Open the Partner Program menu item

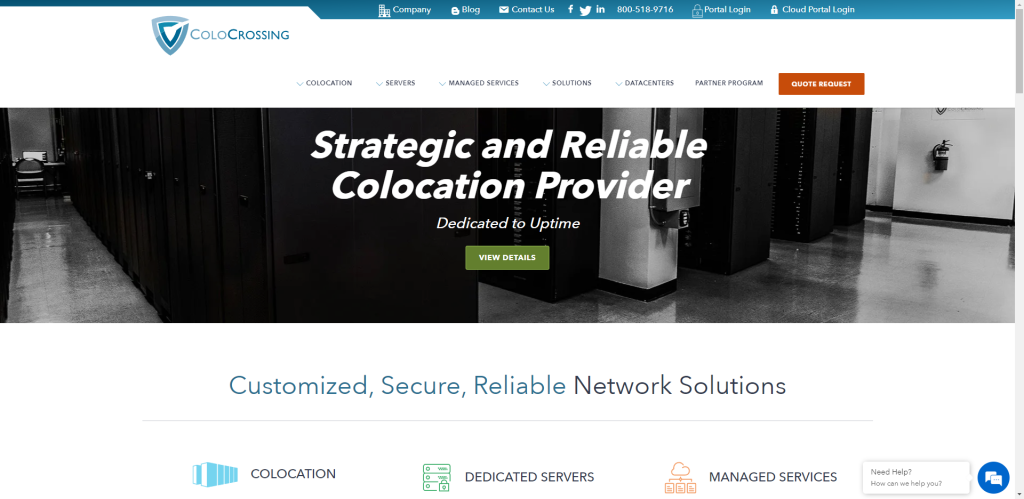point(729,83)
